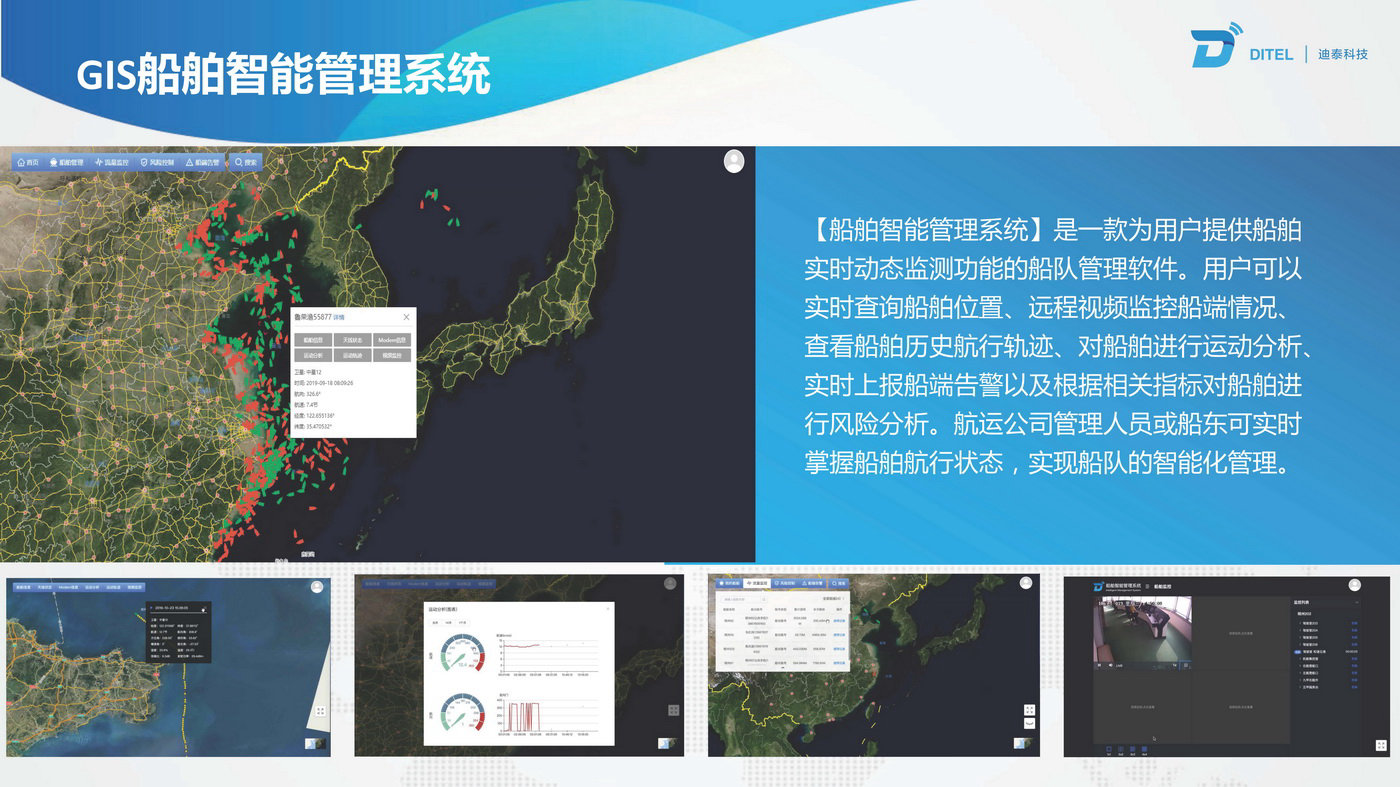Click the 船舶信息 button in ship popup
Screen dimensions: 1400x787
point(312,340)
